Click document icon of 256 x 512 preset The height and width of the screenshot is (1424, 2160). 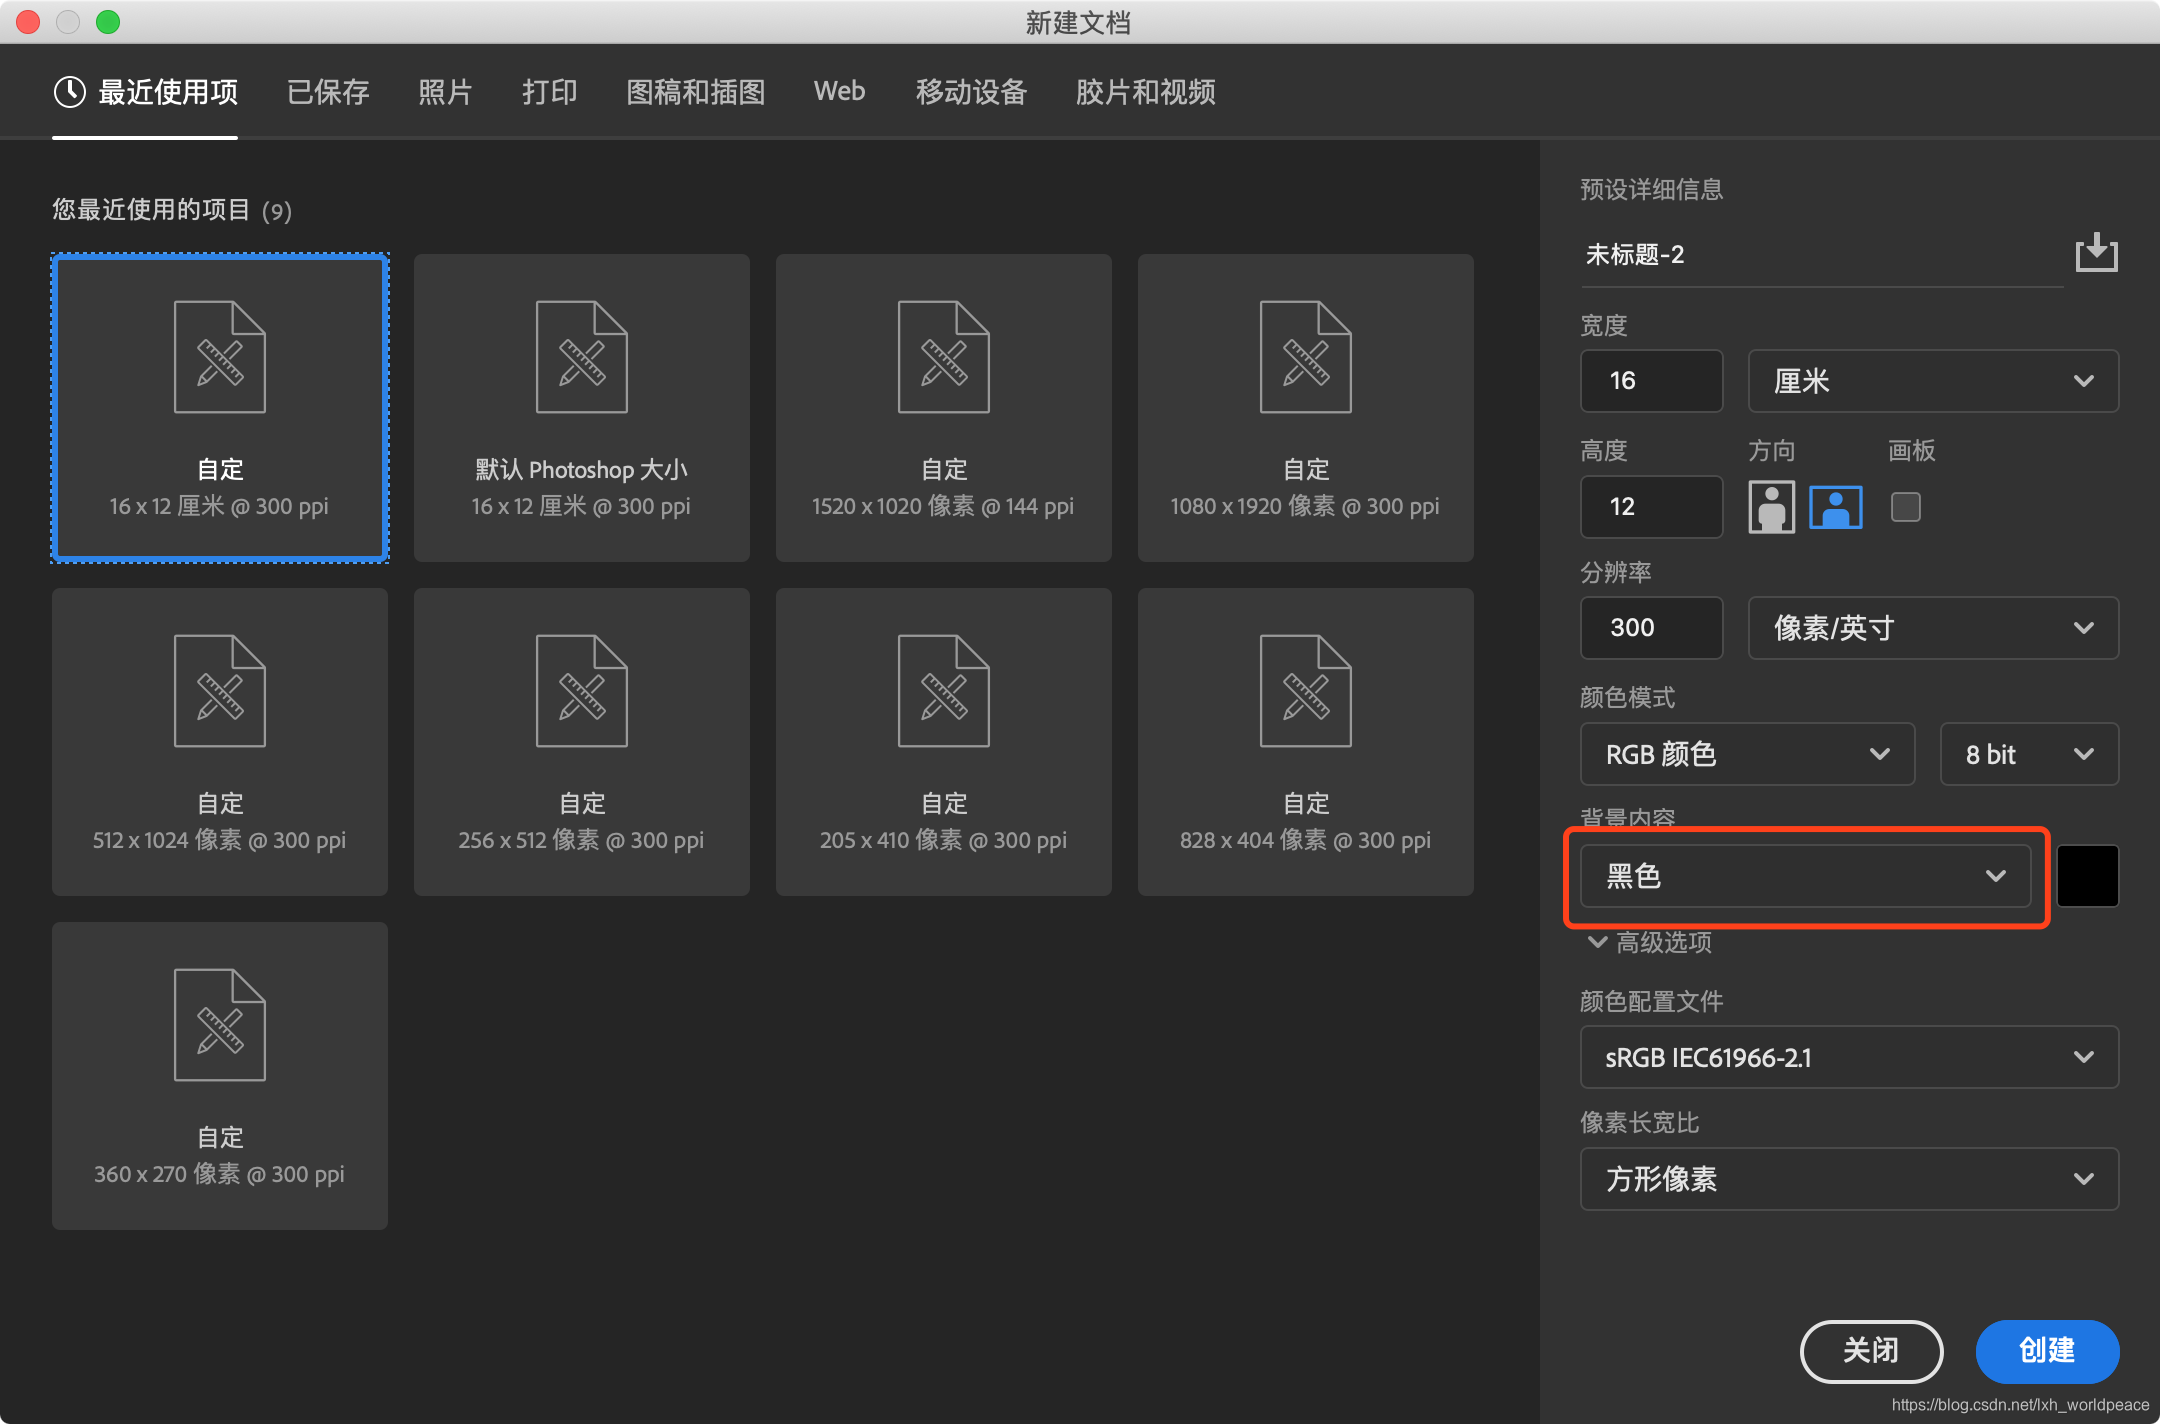582,691
